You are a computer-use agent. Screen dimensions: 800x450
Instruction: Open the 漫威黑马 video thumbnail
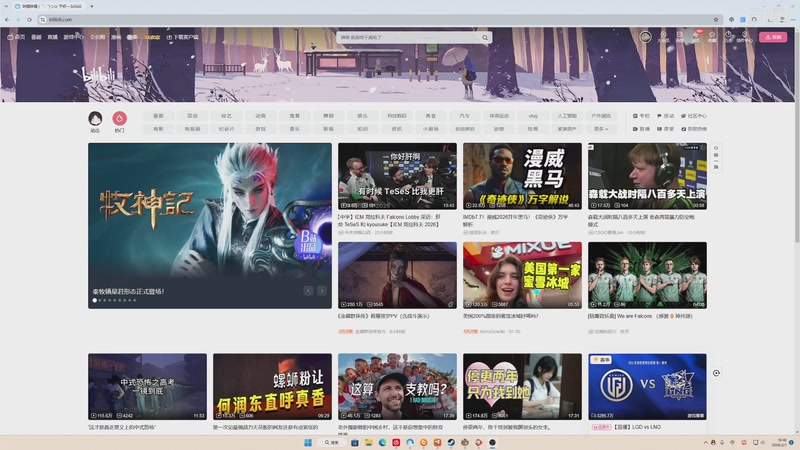(x=522, y=176)
